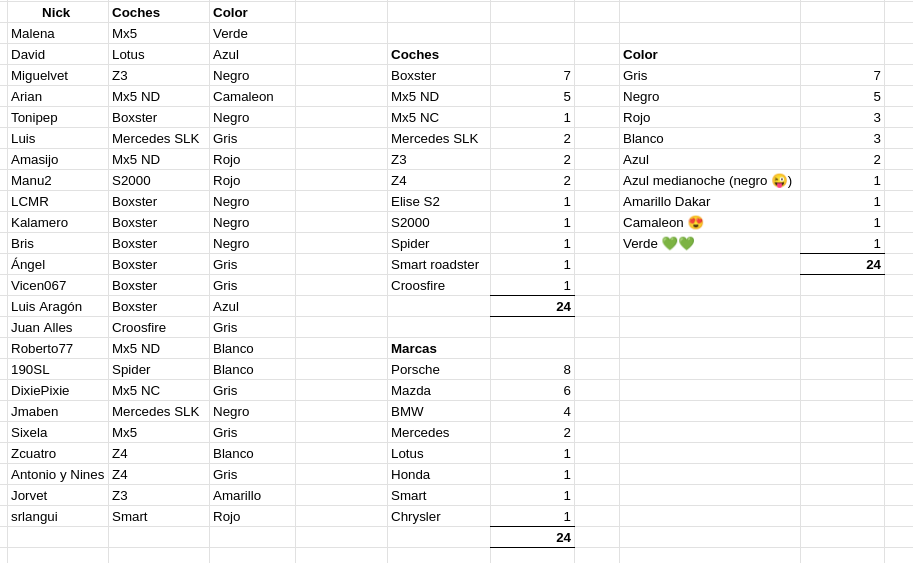Select the Porsche brand cell
Screen dimensions: 913x563
pyautogui.click(x=439, y=369)
